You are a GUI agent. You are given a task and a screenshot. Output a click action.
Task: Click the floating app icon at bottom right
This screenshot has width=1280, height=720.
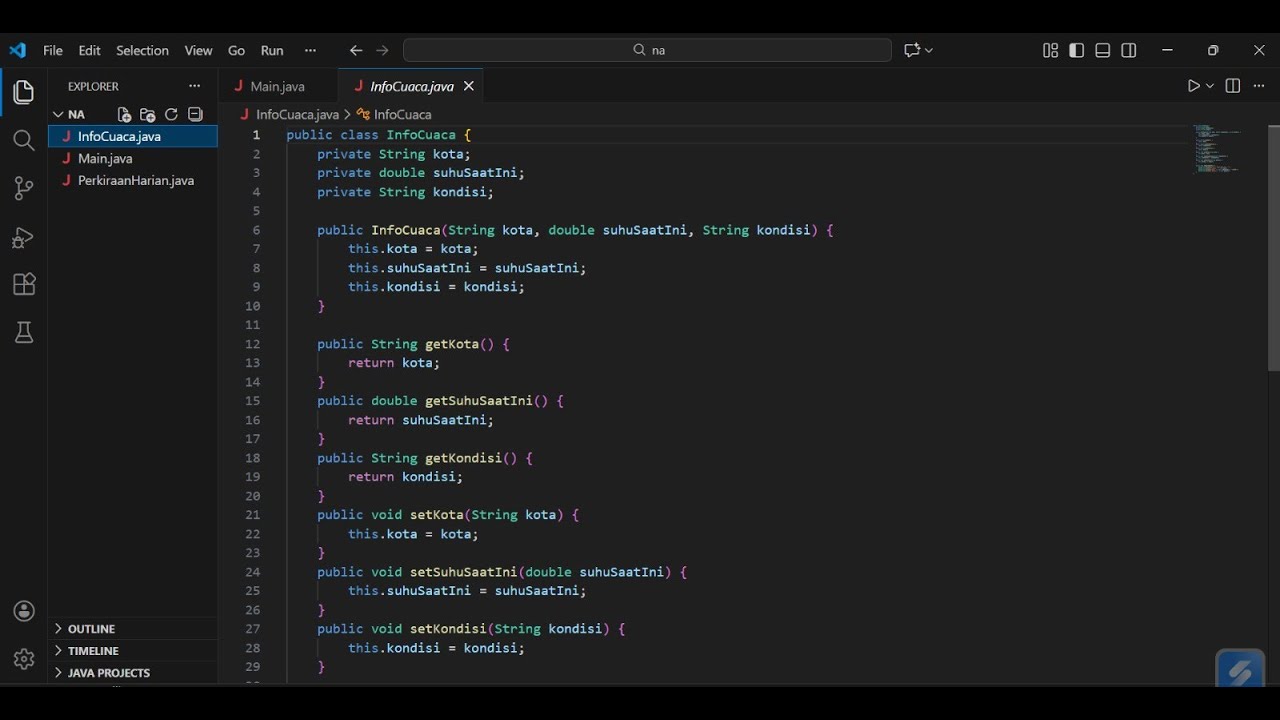coord(1240,669)
